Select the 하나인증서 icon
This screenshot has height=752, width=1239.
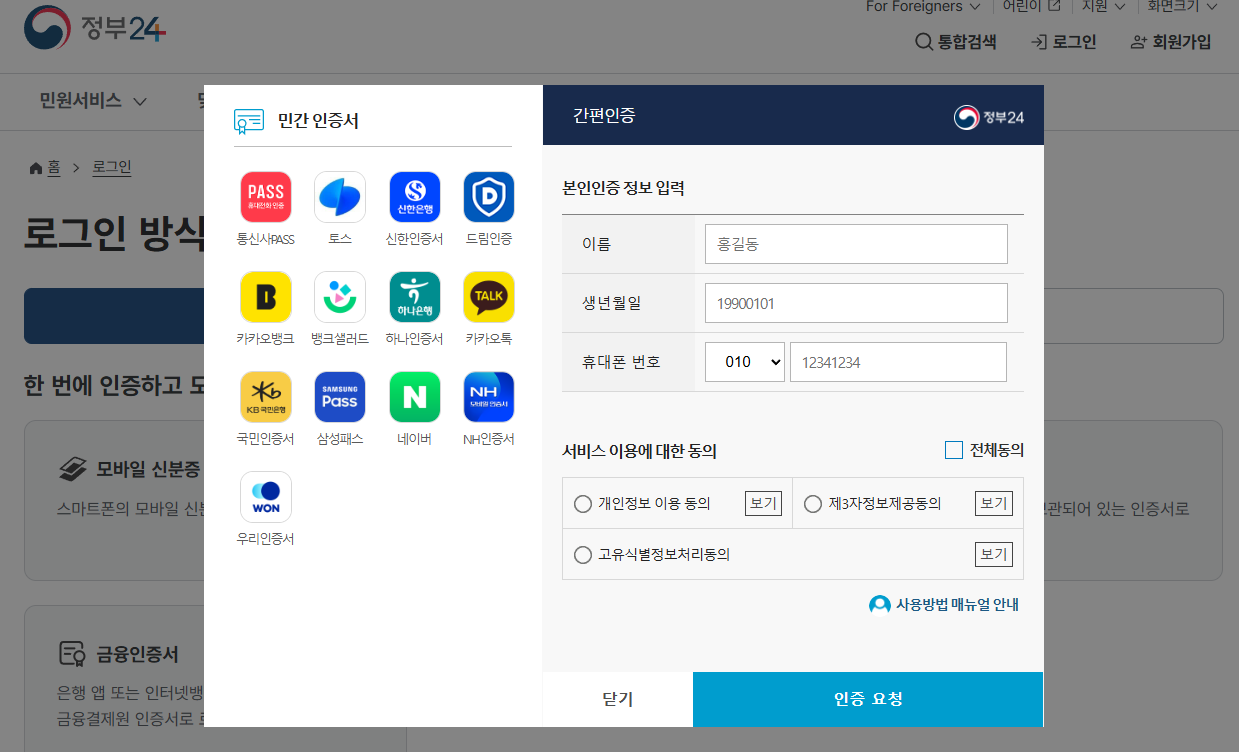[x=414, y=297]
